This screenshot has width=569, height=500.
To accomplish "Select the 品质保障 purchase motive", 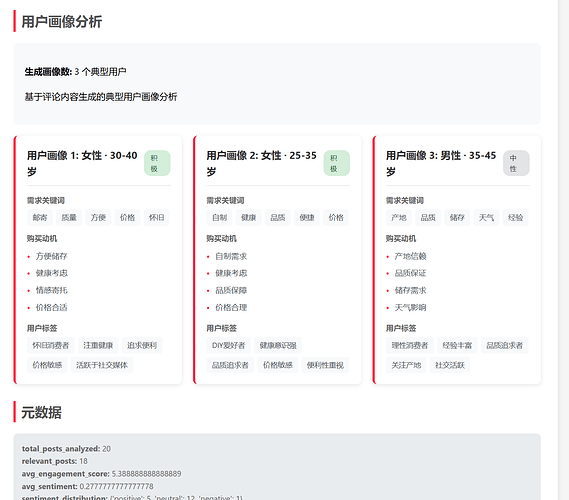I will [231, 290].
